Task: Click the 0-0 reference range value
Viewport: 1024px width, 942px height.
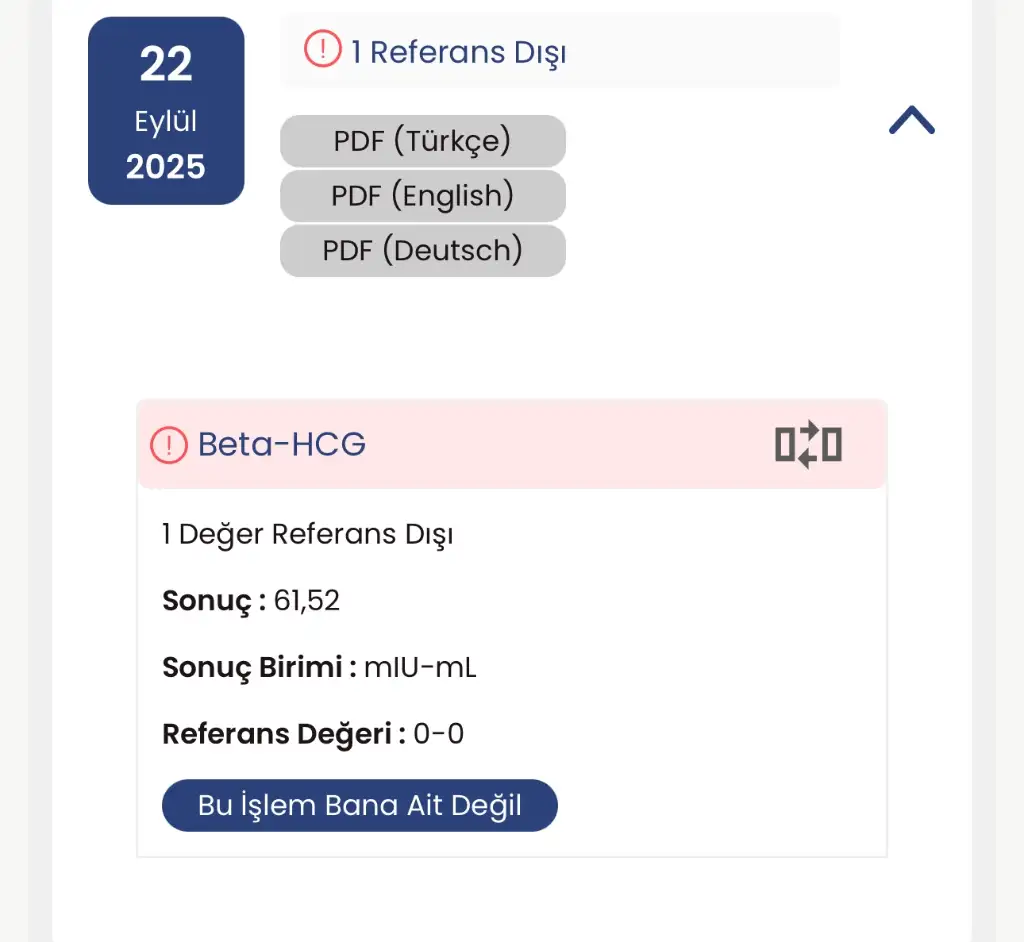Action: (439, 735)
